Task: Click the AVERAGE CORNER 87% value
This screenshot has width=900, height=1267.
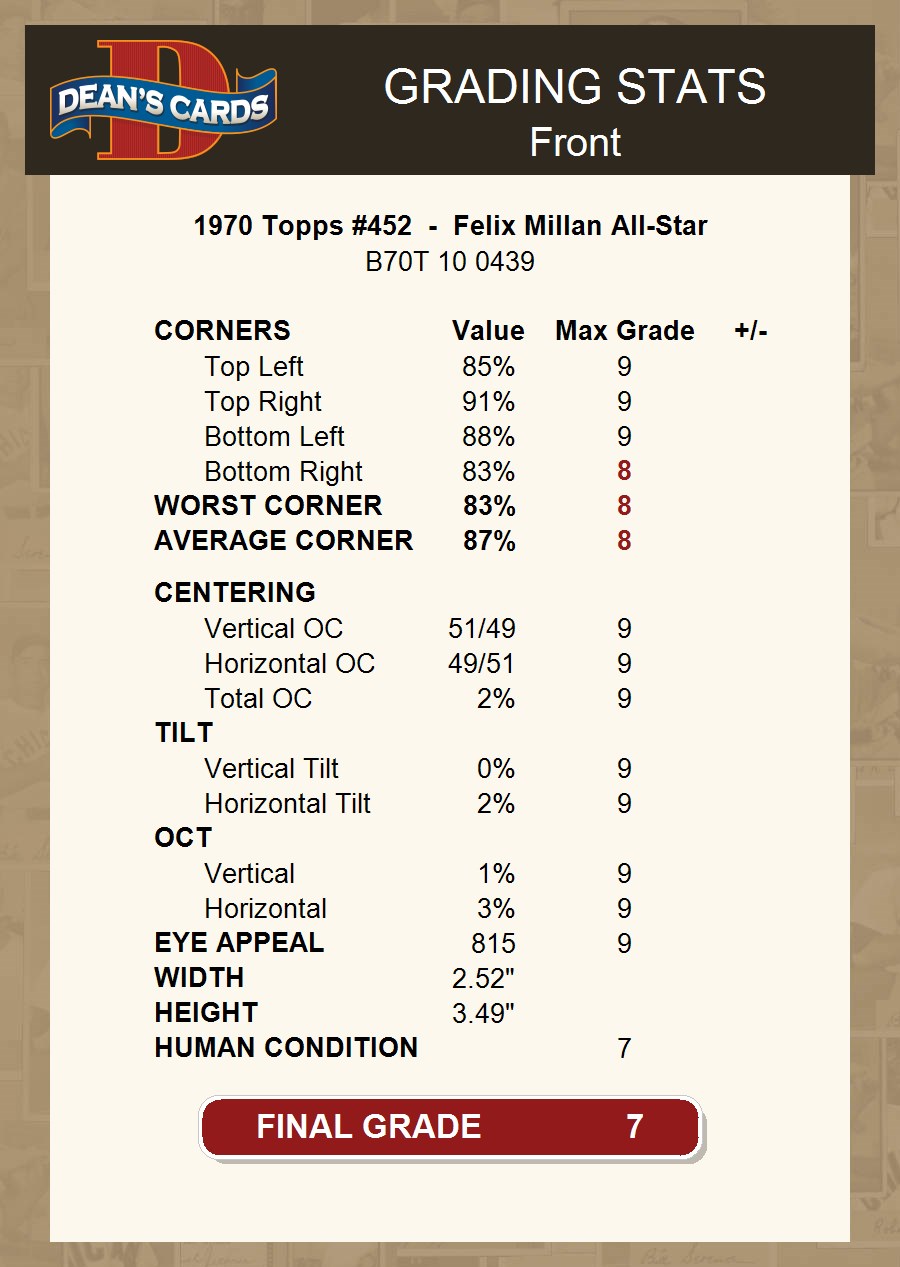Action: (x=489, y=541)
